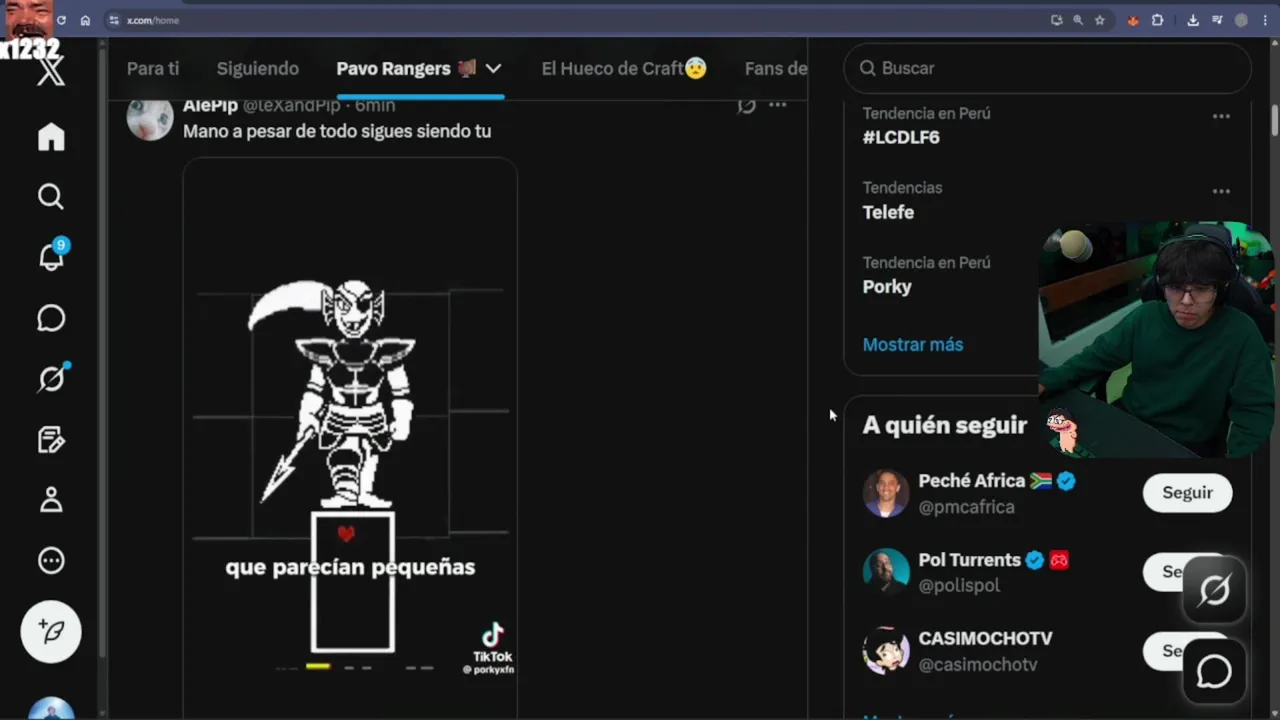Screen dimensions: 1280x720
Task: Click Grok explain icon on AlePip post
Action: (746, 106)
